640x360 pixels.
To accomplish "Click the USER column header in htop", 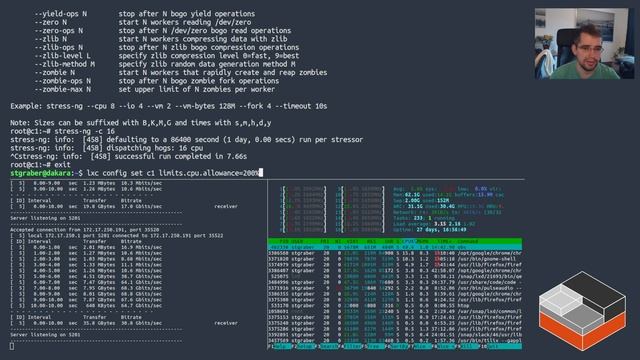I will tap(297, 241).
